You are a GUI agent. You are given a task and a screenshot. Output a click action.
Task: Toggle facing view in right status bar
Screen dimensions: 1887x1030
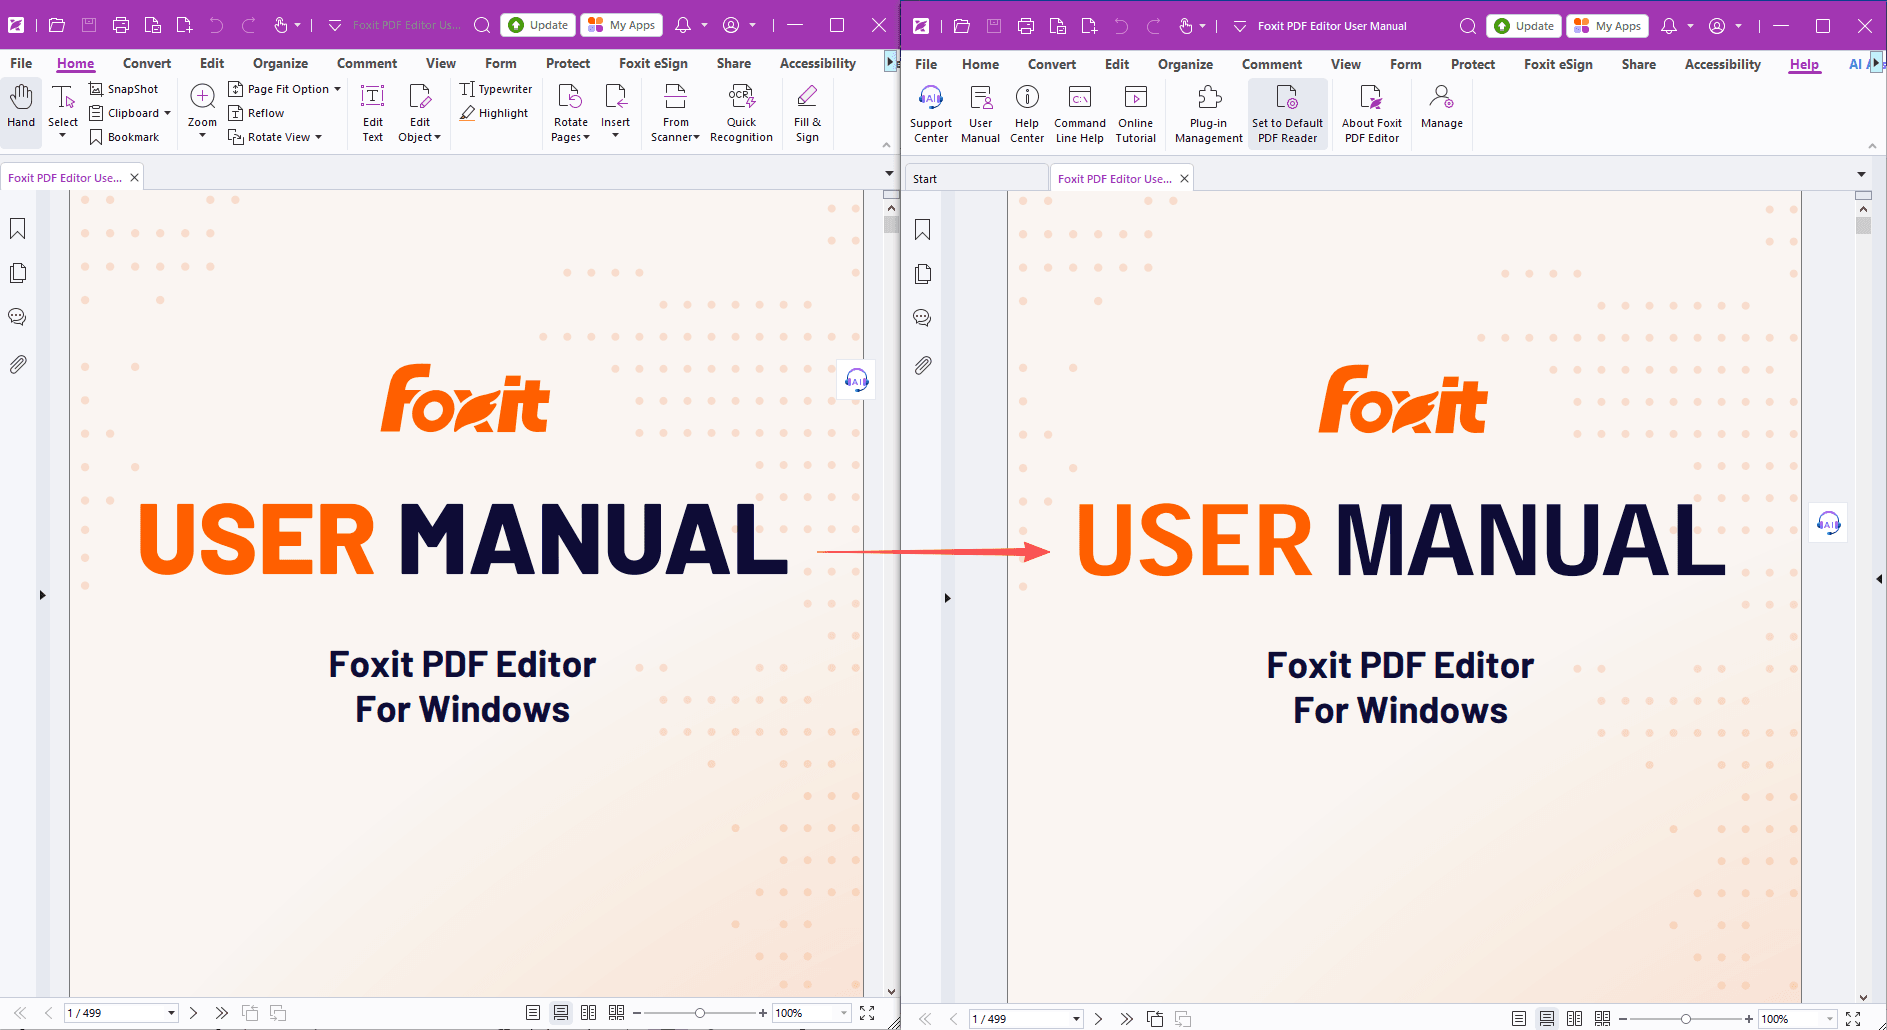[1575, 1019]
